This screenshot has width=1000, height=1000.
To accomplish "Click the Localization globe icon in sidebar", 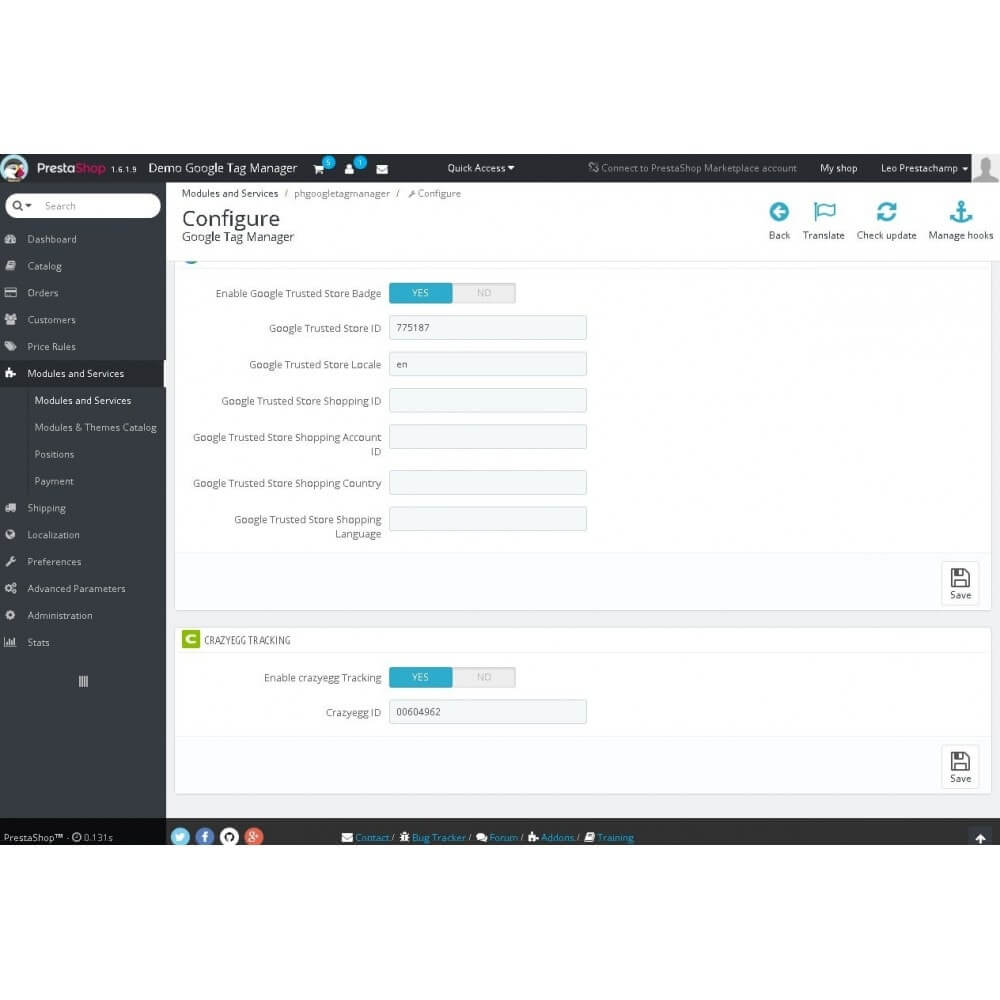I will point(10,534).
